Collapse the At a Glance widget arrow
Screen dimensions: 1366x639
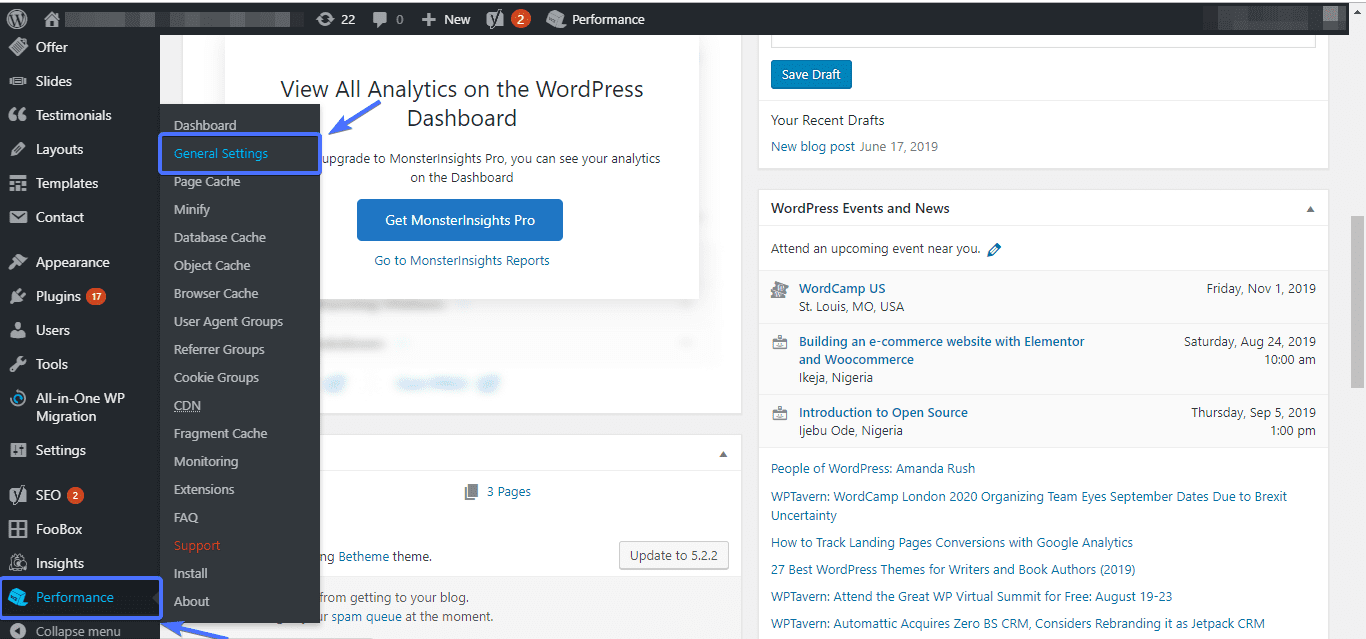(x=723, y=454)
